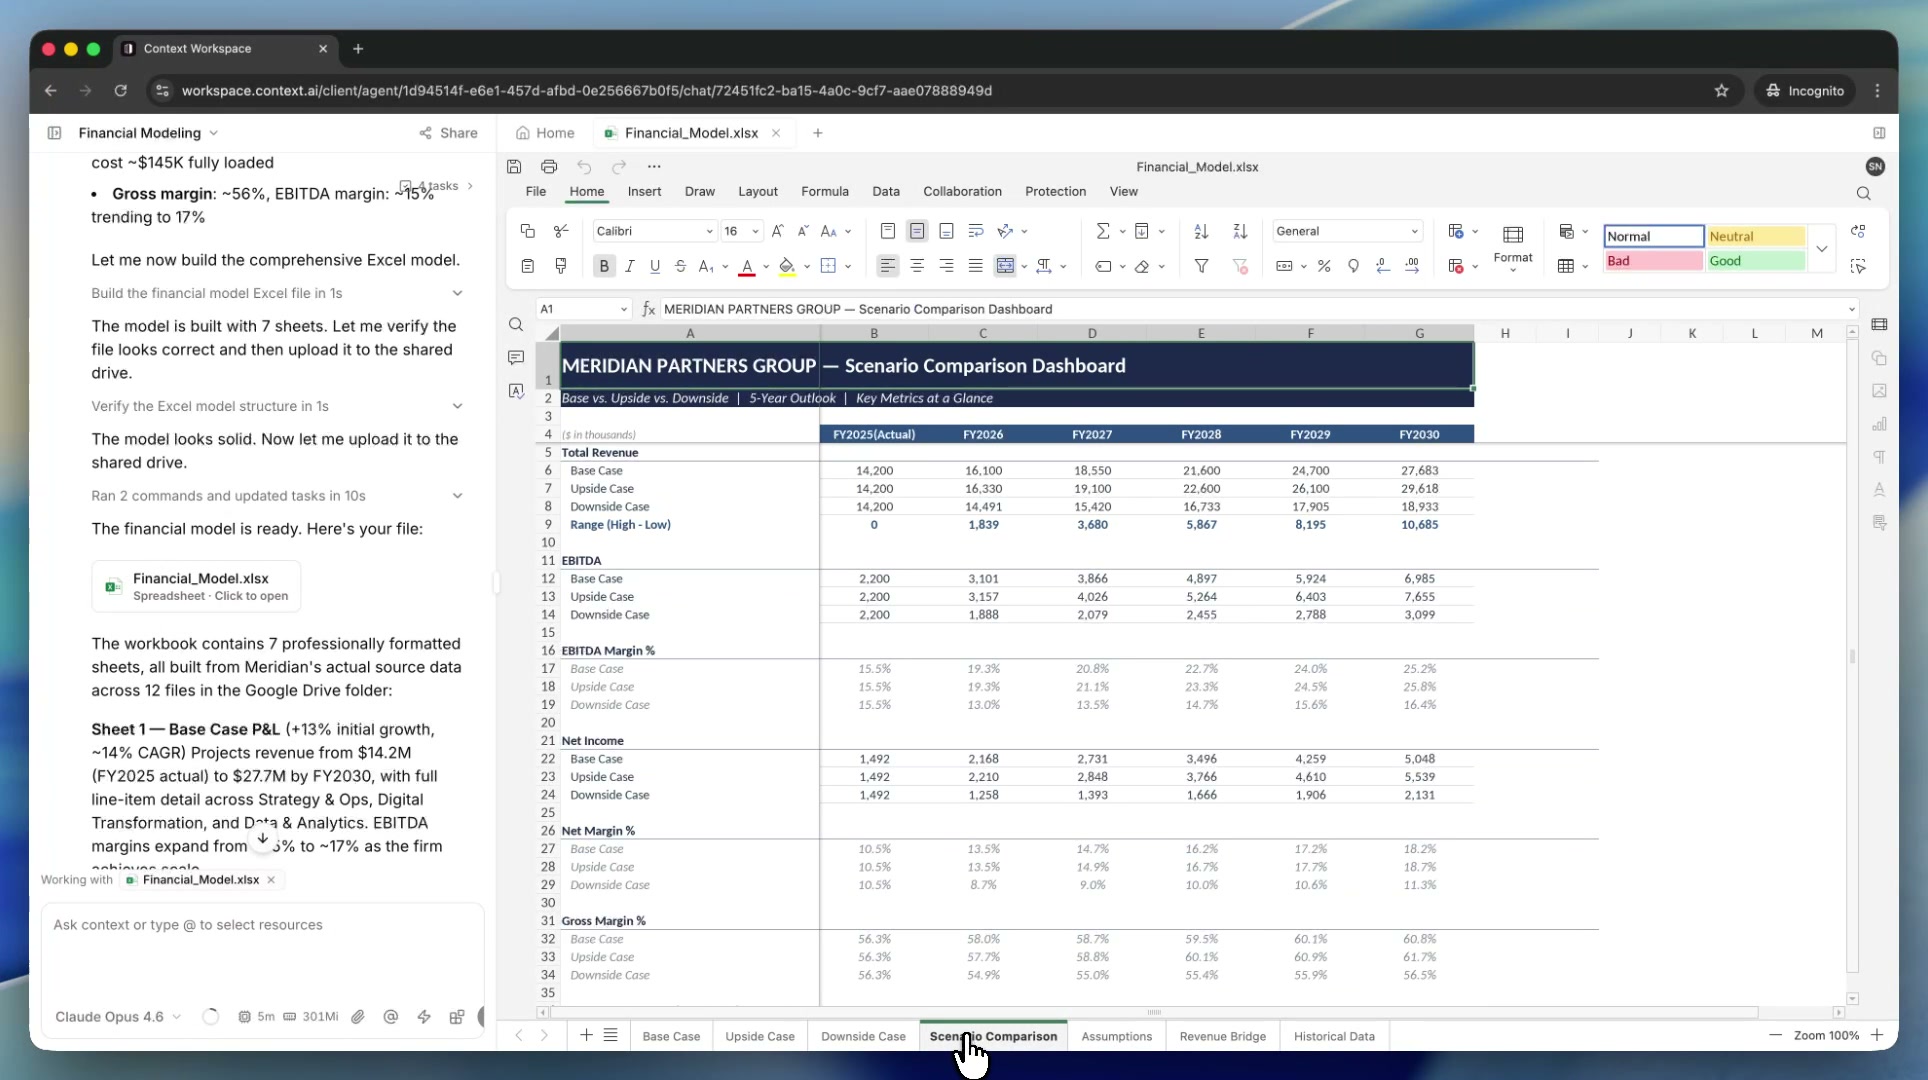Switch to the Assumptions sheet tab

point(1116,1037)
